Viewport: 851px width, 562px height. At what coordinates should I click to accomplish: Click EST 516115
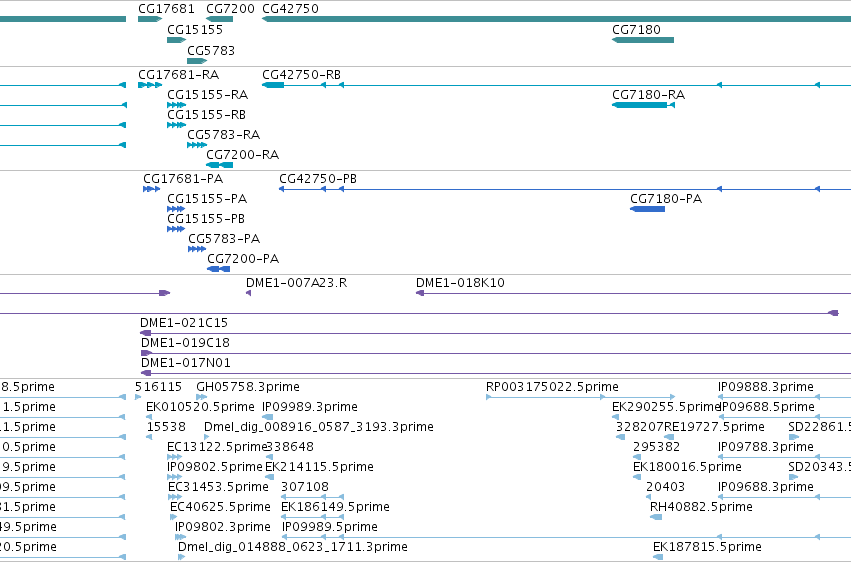pos(138,397)
